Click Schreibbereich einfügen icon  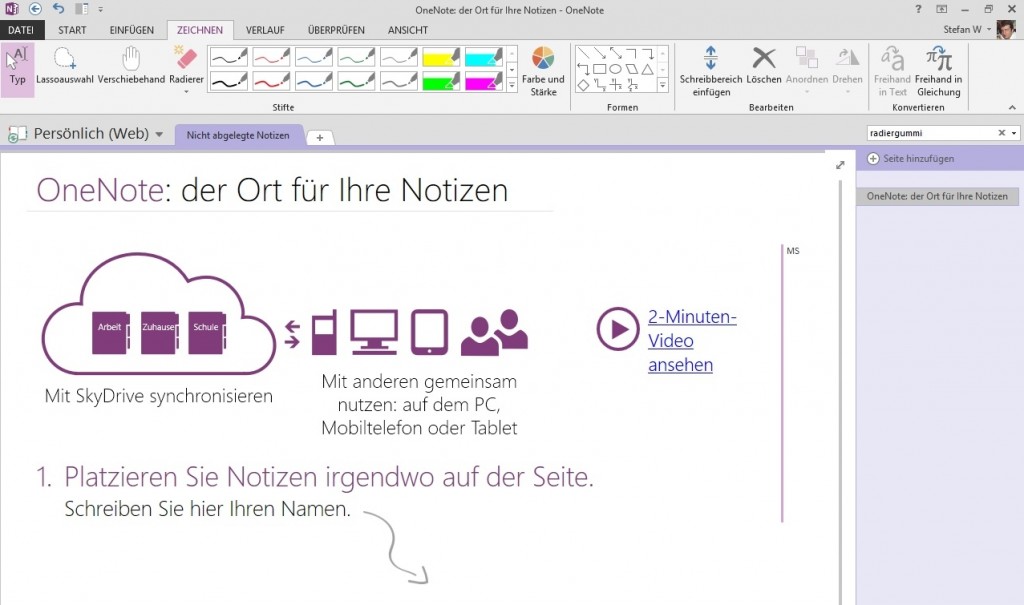(711, 58)
